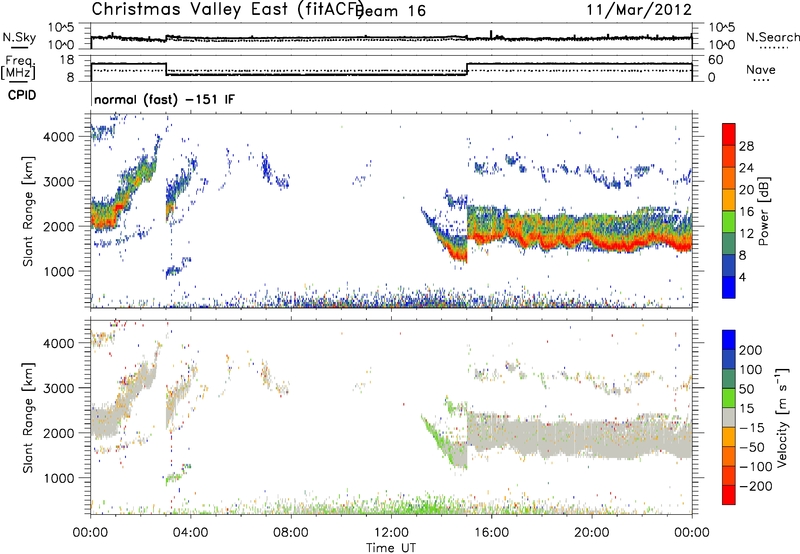
Task: Click the "Christmas Valley East (fitACF)" plot title
Action: click(x=228, y=9)
